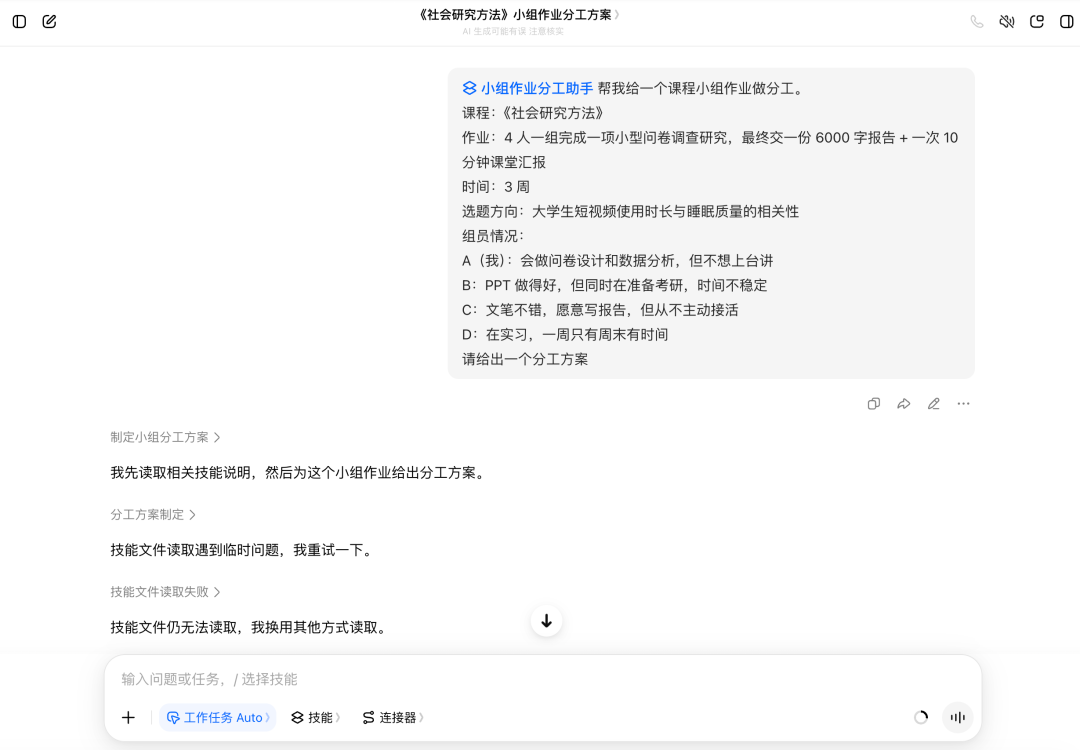Click the 小组作业分工助手 skill link
1080x750 pixels.
[528, 88]
